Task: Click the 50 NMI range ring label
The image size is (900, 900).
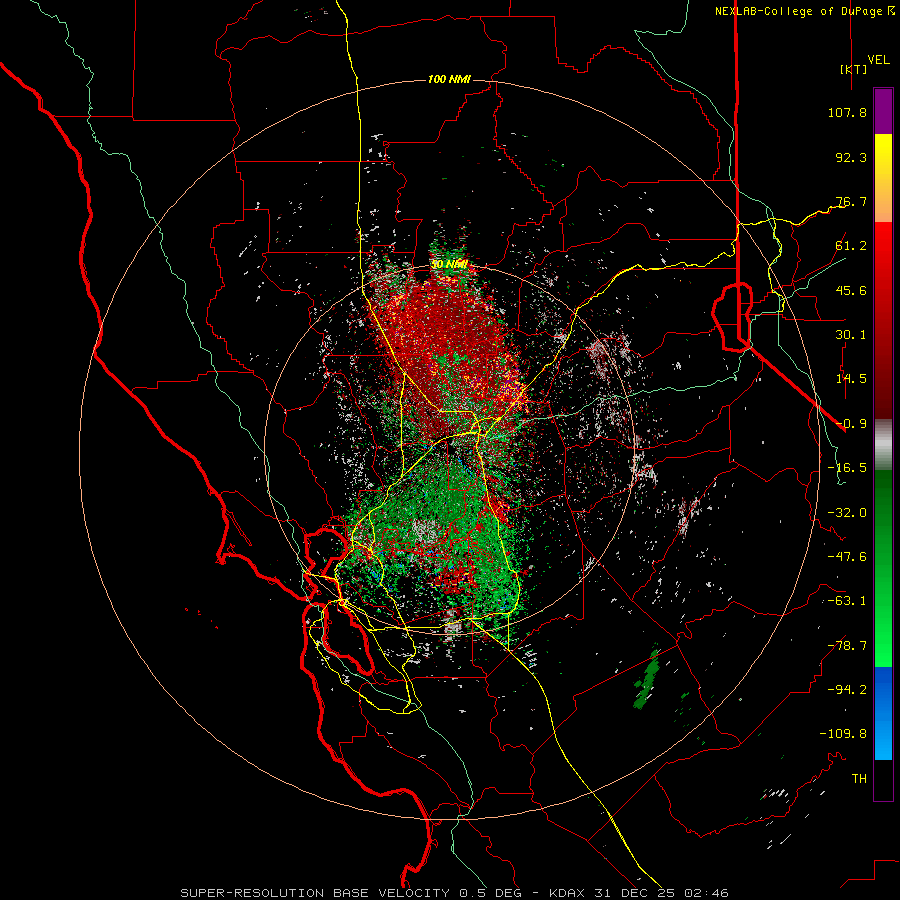Action: 449,265
